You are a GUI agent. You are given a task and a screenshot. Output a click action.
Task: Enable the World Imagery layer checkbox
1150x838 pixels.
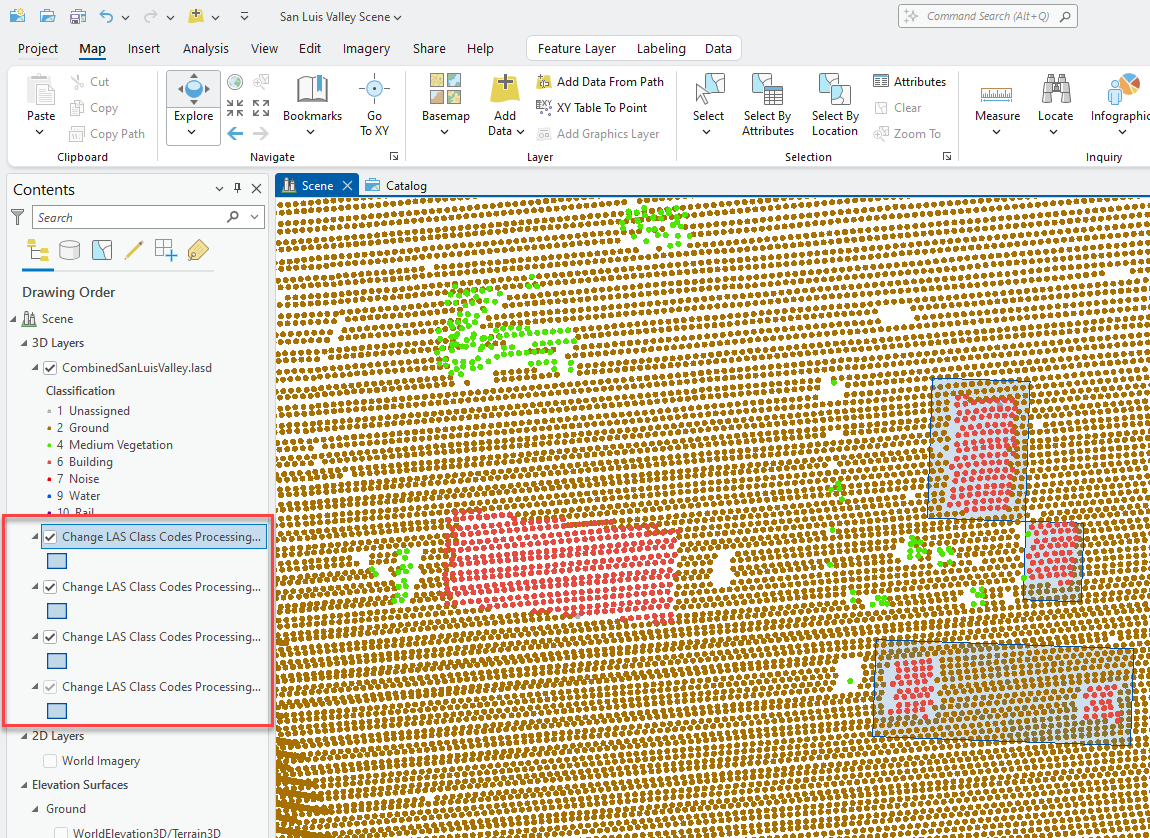click(x=50, y=761)
